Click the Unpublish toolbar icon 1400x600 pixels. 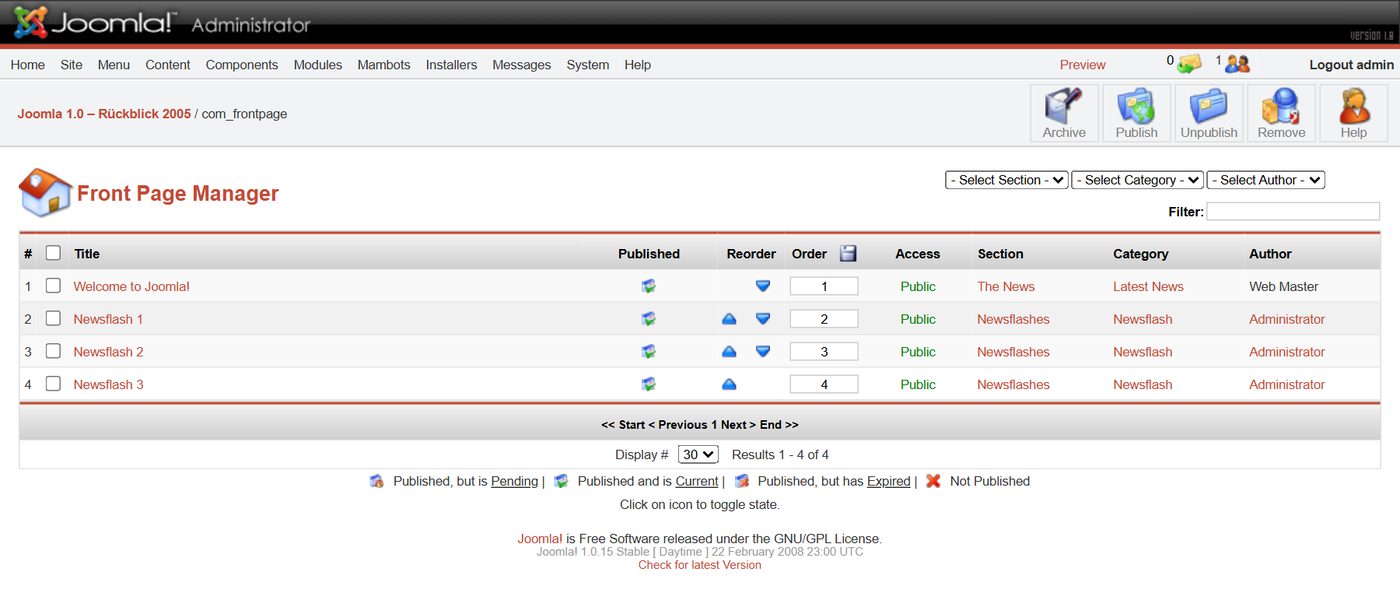1209,113
